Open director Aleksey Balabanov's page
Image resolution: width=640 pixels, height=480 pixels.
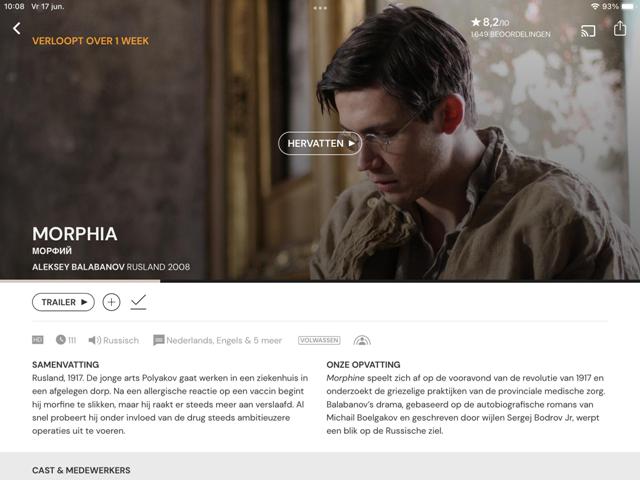(x=78, y=267)
